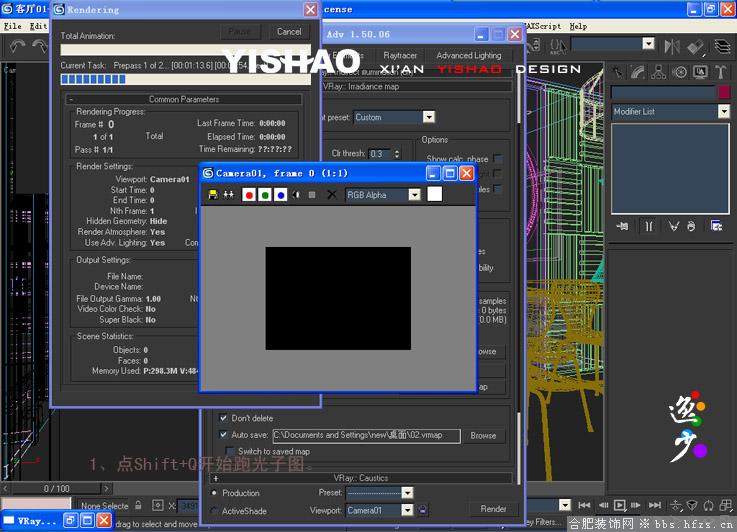Show alpha channel in render frame window
737x532 pixels.
(296, 195)
